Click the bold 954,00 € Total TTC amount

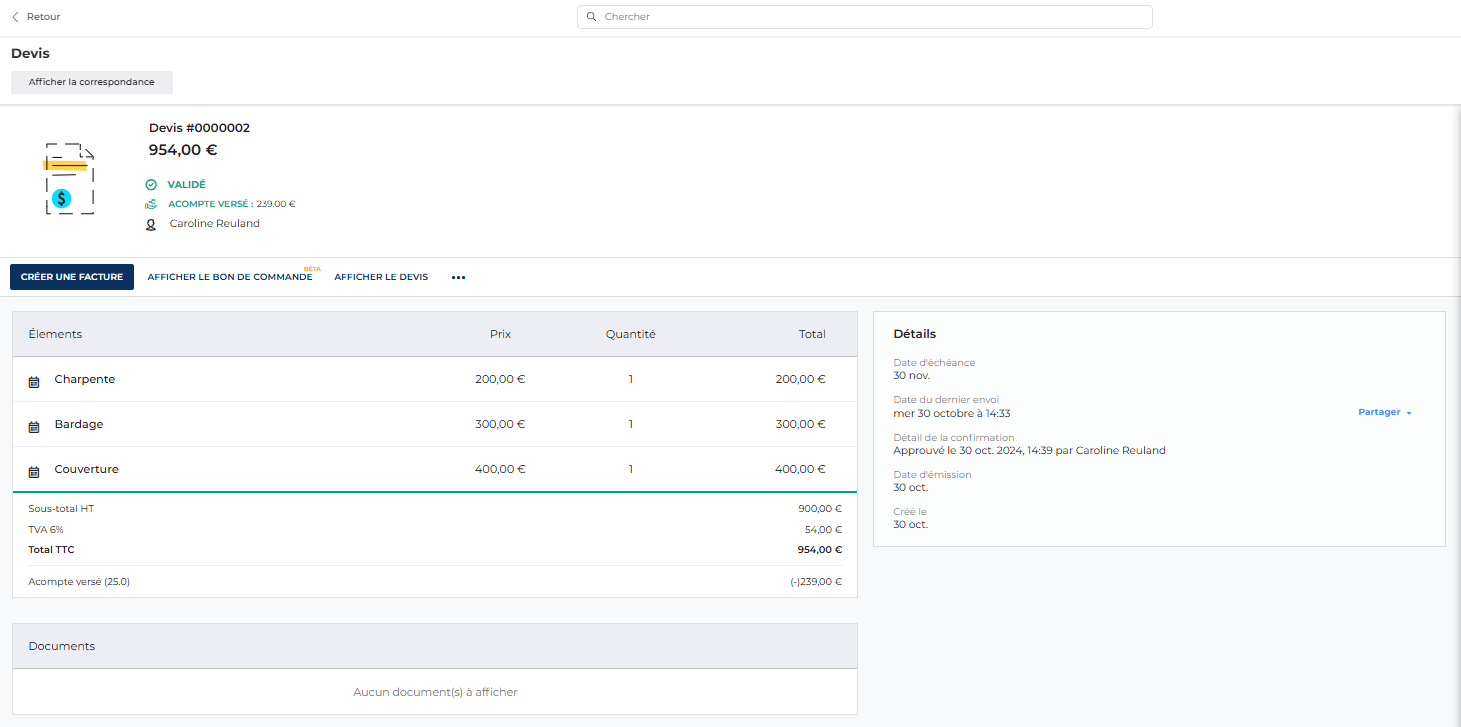point(820,550)
